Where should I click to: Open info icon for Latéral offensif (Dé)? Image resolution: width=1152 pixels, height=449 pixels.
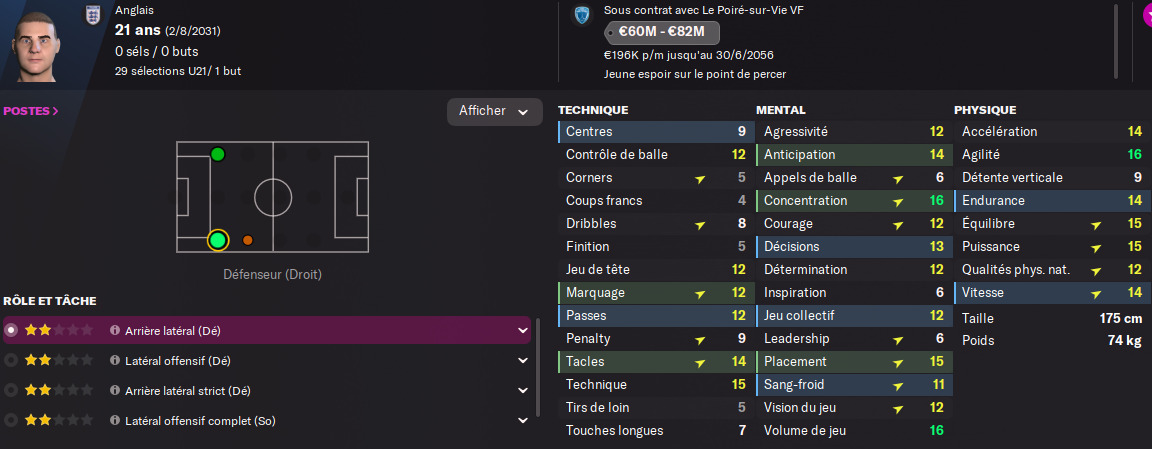pyautogui.click(x=115, y=360)
